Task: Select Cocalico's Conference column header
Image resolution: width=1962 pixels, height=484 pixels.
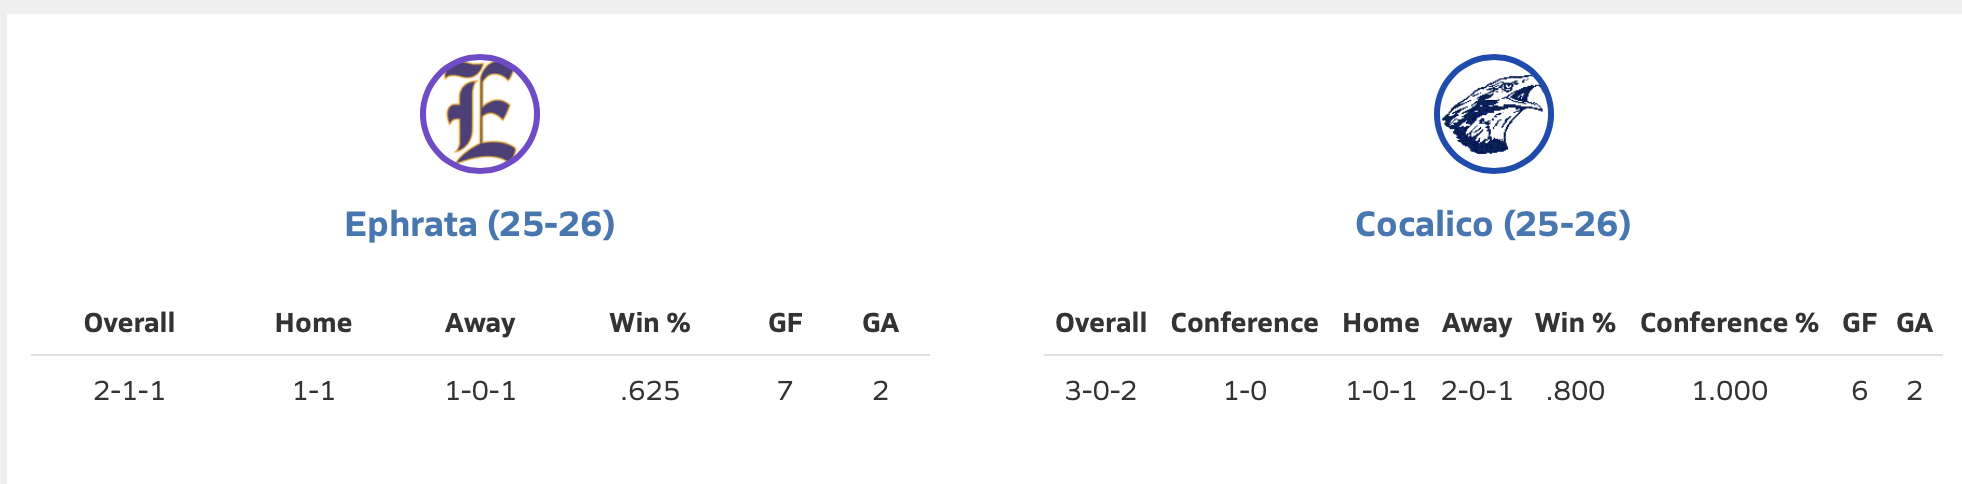Action: pyautogui.click(x=1244, y=323)
